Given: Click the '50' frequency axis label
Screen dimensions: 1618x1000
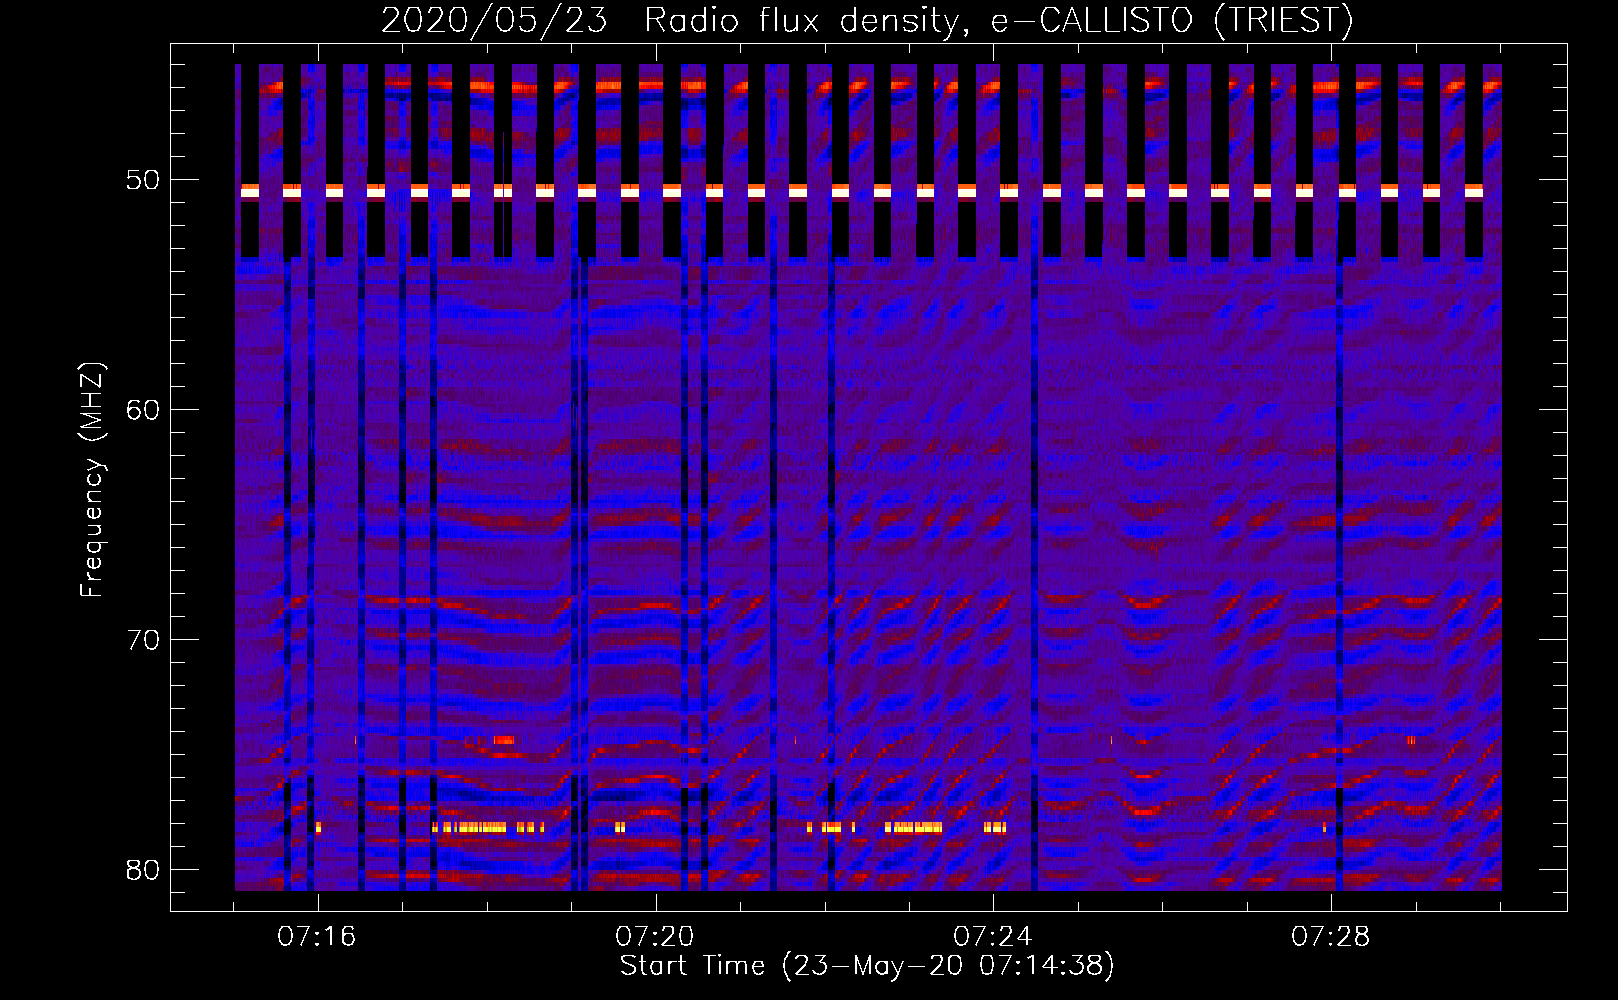Looking at the screenshot, I should (x=143, y=180).
